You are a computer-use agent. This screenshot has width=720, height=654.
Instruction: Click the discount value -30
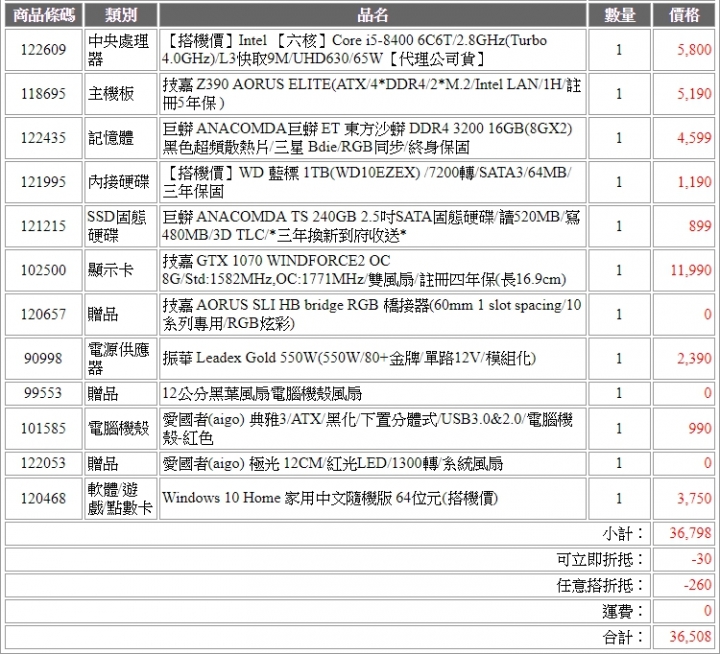tap(702, 559)
